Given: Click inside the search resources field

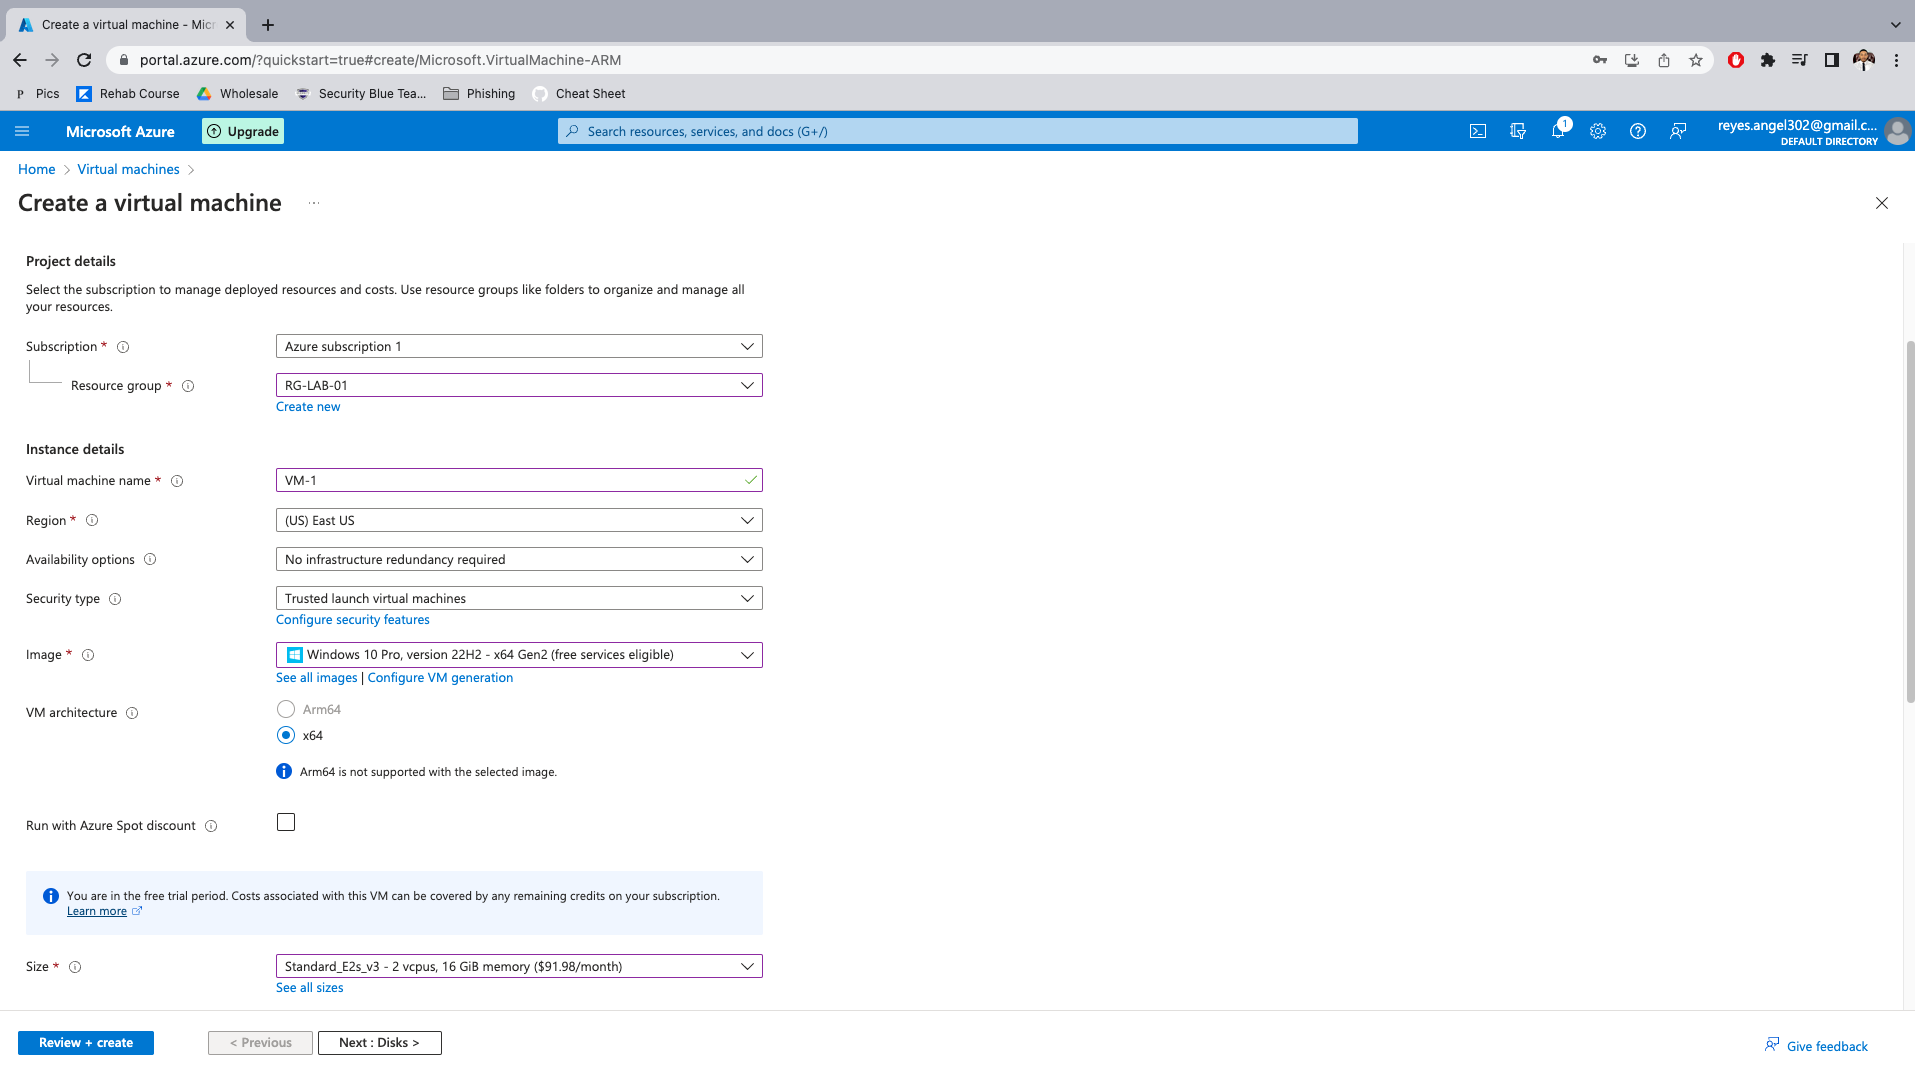Looking at the screenshot, I should point(956,131).
